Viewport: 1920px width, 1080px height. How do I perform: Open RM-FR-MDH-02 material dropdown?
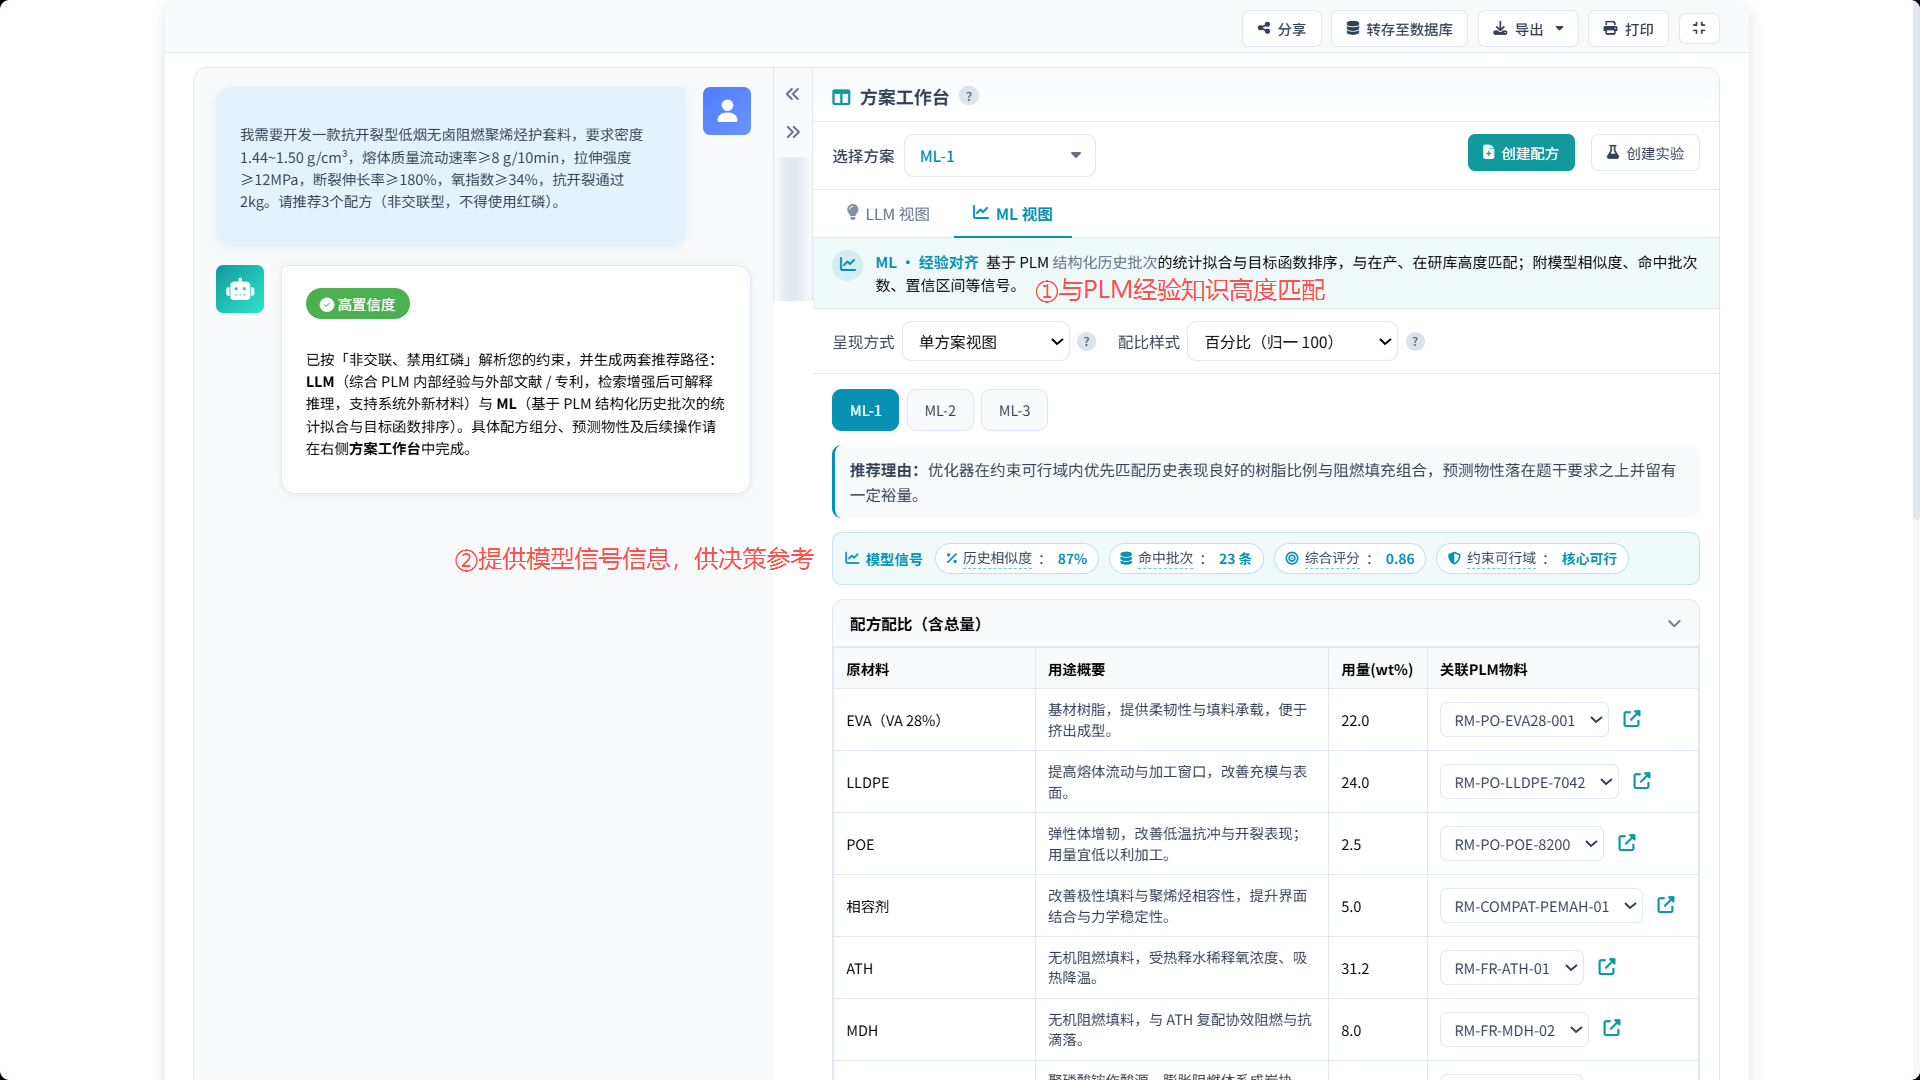coord(1514,1030)
